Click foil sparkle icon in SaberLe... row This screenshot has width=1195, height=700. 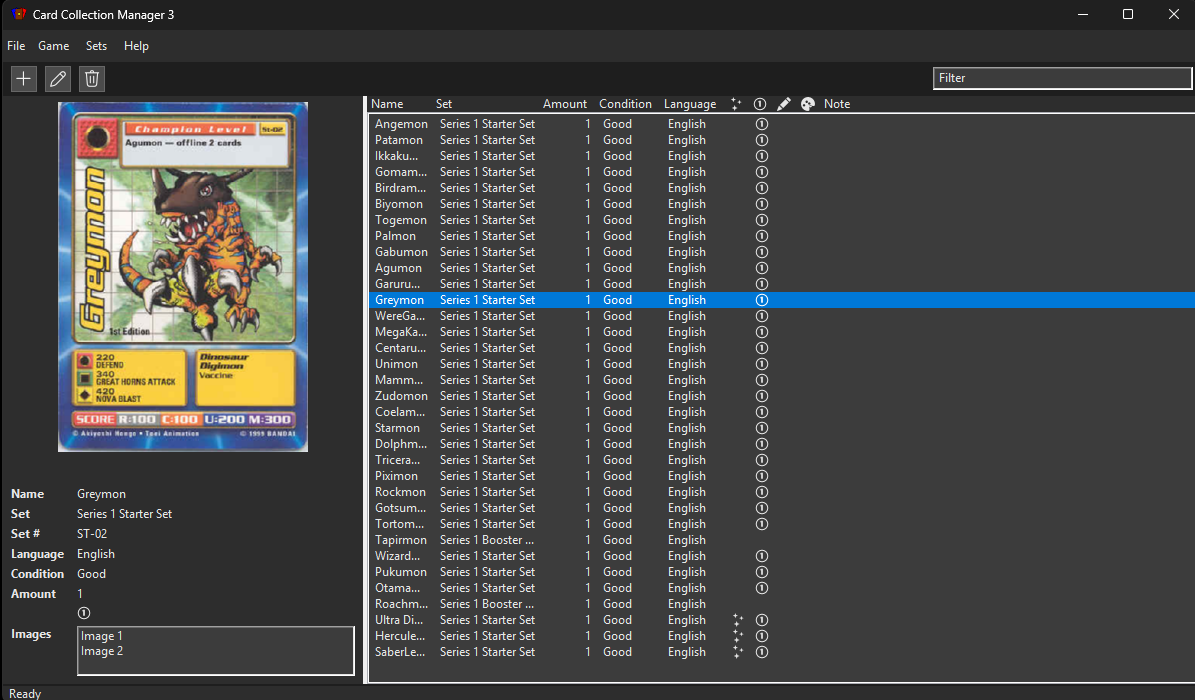click(738, 652)
